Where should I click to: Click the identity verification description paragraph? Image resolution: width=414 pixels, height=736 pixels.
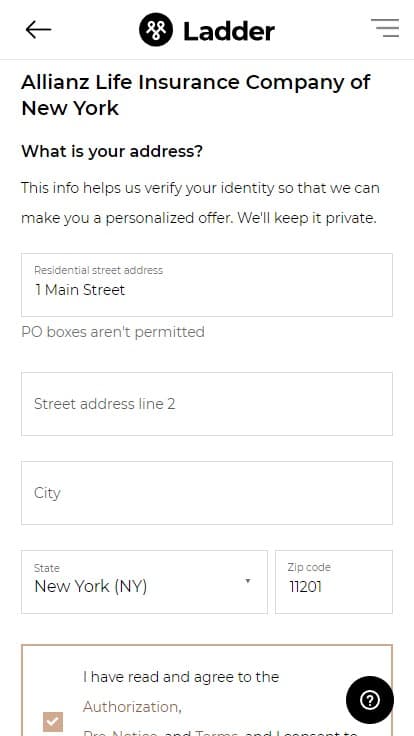pyautogui.click(x=200, y=203)
